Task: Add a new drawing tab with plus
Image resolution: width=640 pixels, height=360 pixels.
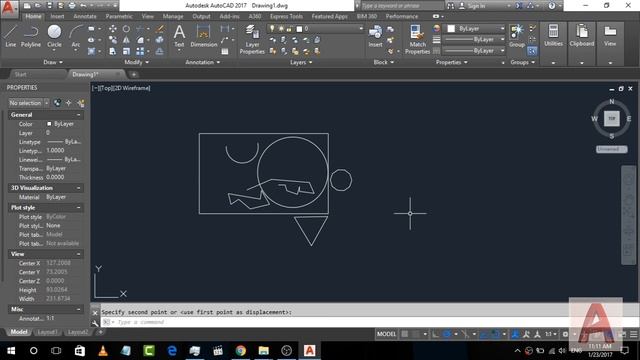Action: [x=133, y=74]
